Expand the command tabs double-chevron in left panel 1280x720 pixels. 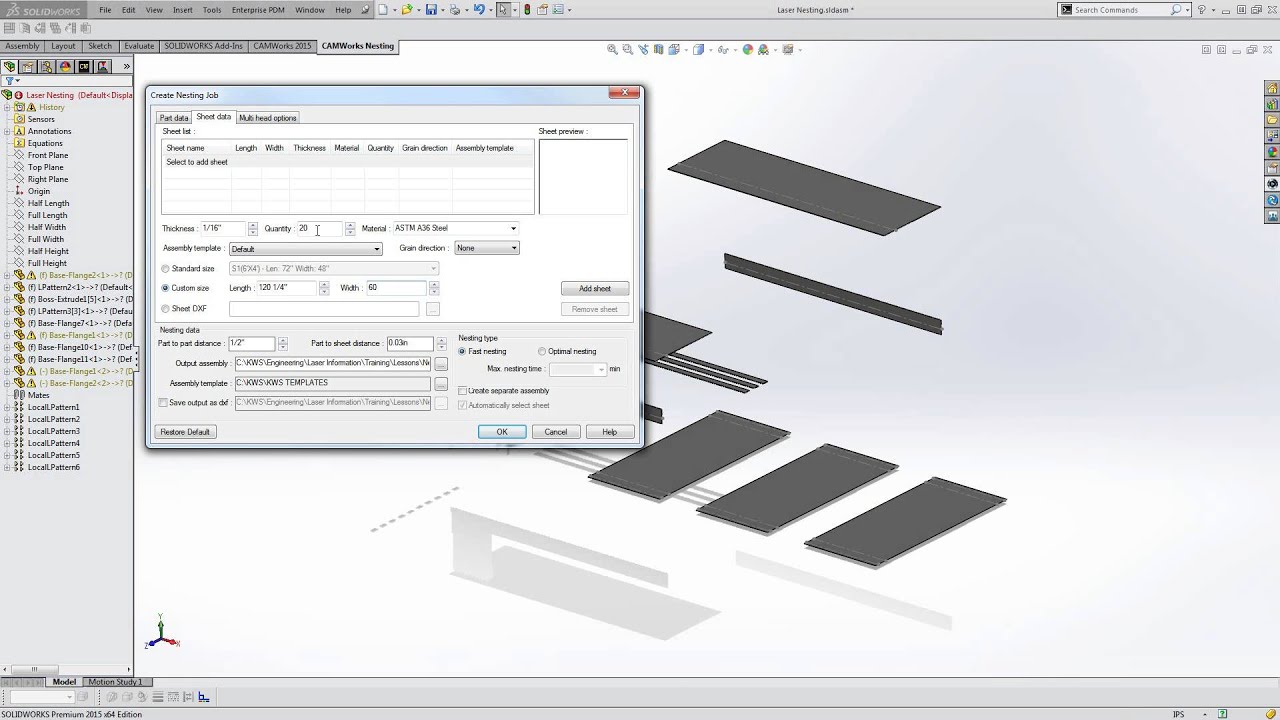coord(126,67)
